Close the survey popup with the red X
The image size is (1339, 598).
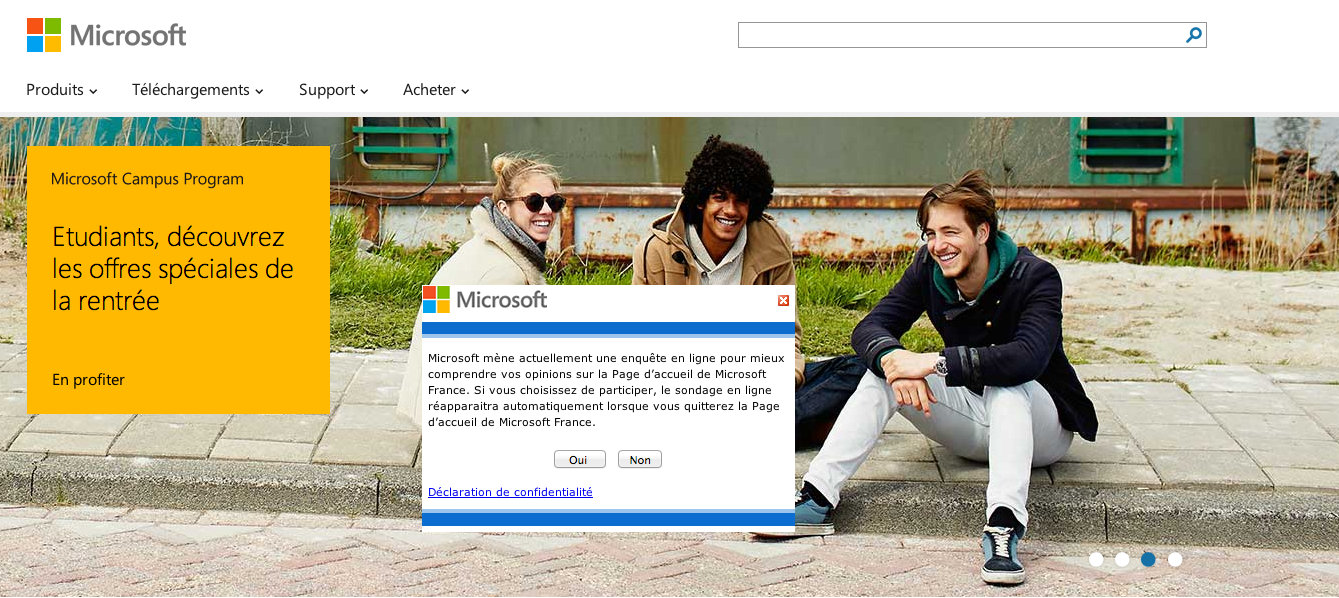[x=783, y=301]
